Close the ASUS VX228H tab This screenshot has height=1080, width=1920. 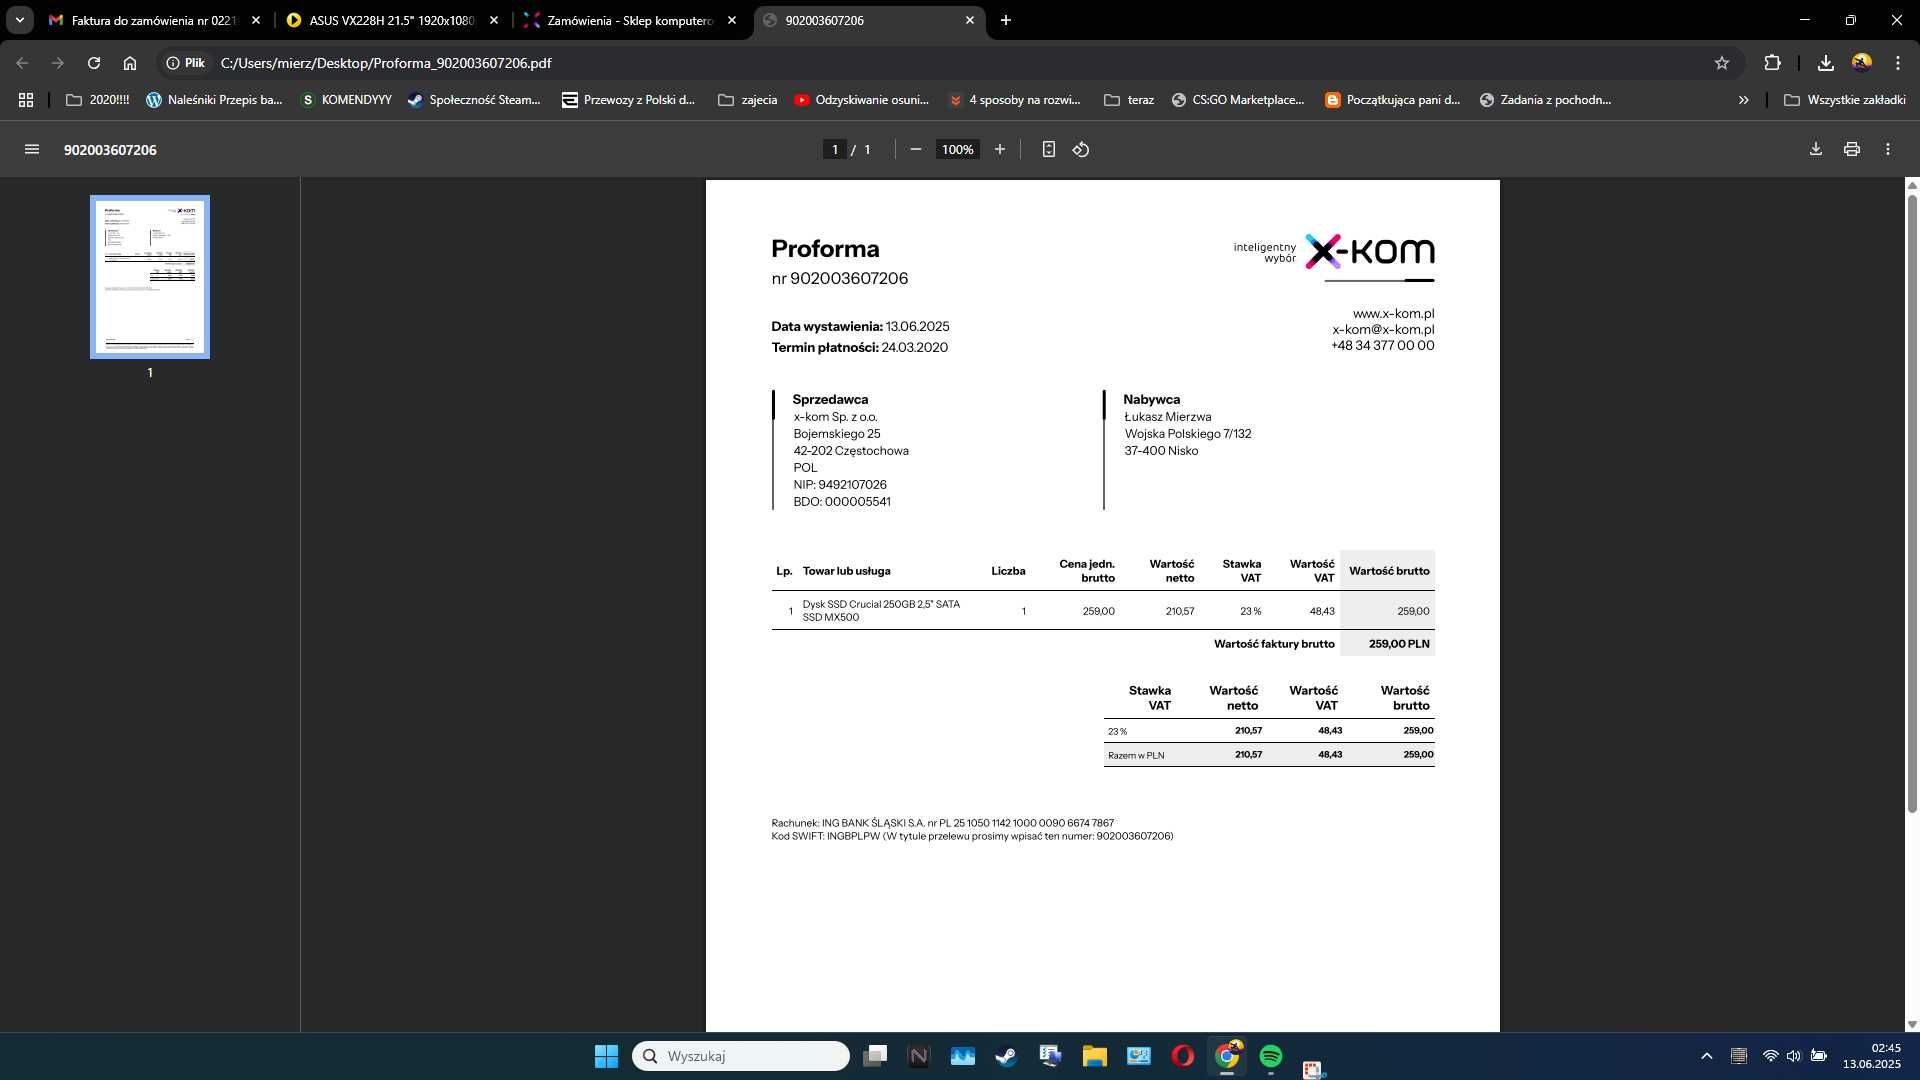coord(494,20)
